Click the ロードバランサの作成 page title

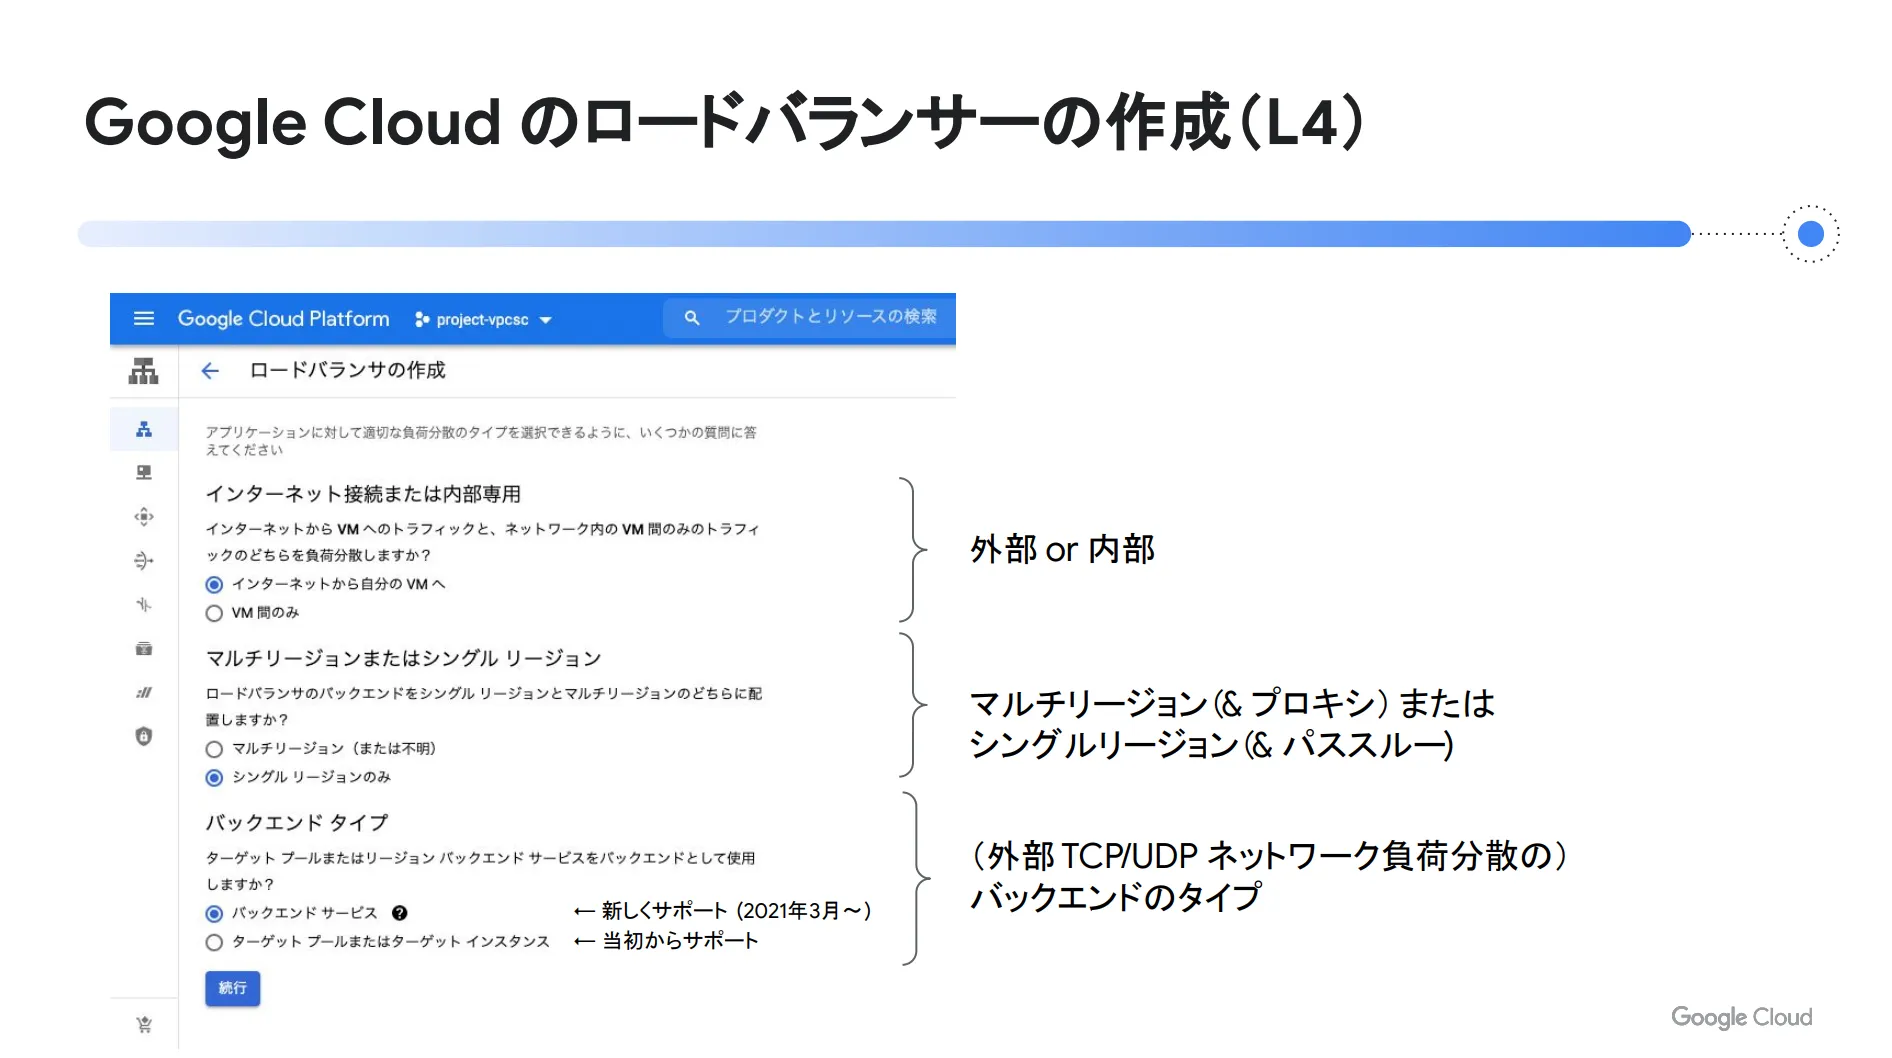pos(348,370)
